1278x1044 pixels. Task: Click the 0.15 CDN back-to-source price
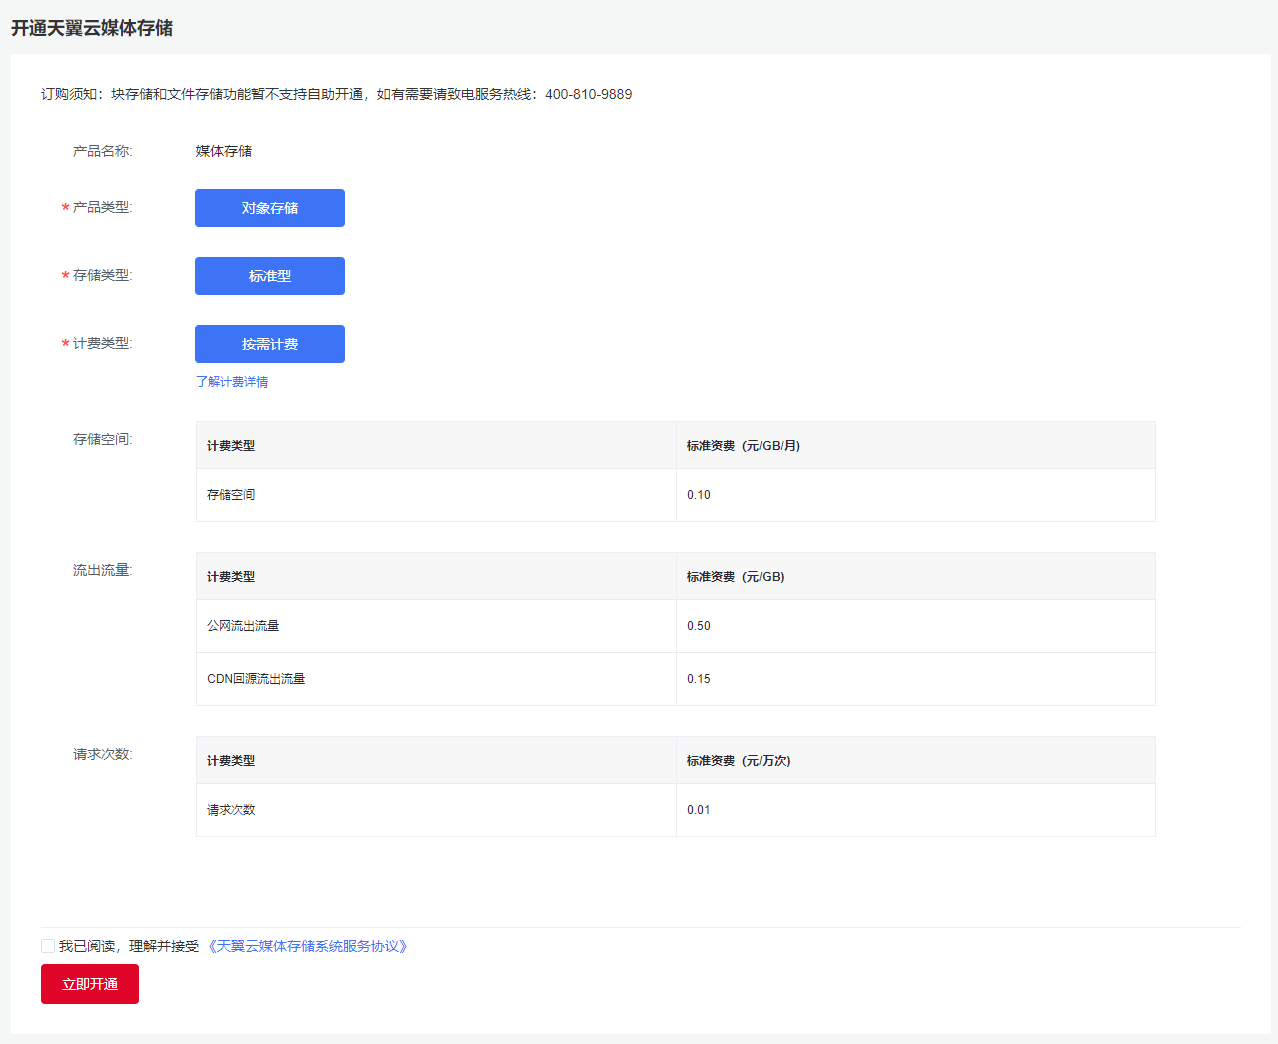tap(699, 679)
